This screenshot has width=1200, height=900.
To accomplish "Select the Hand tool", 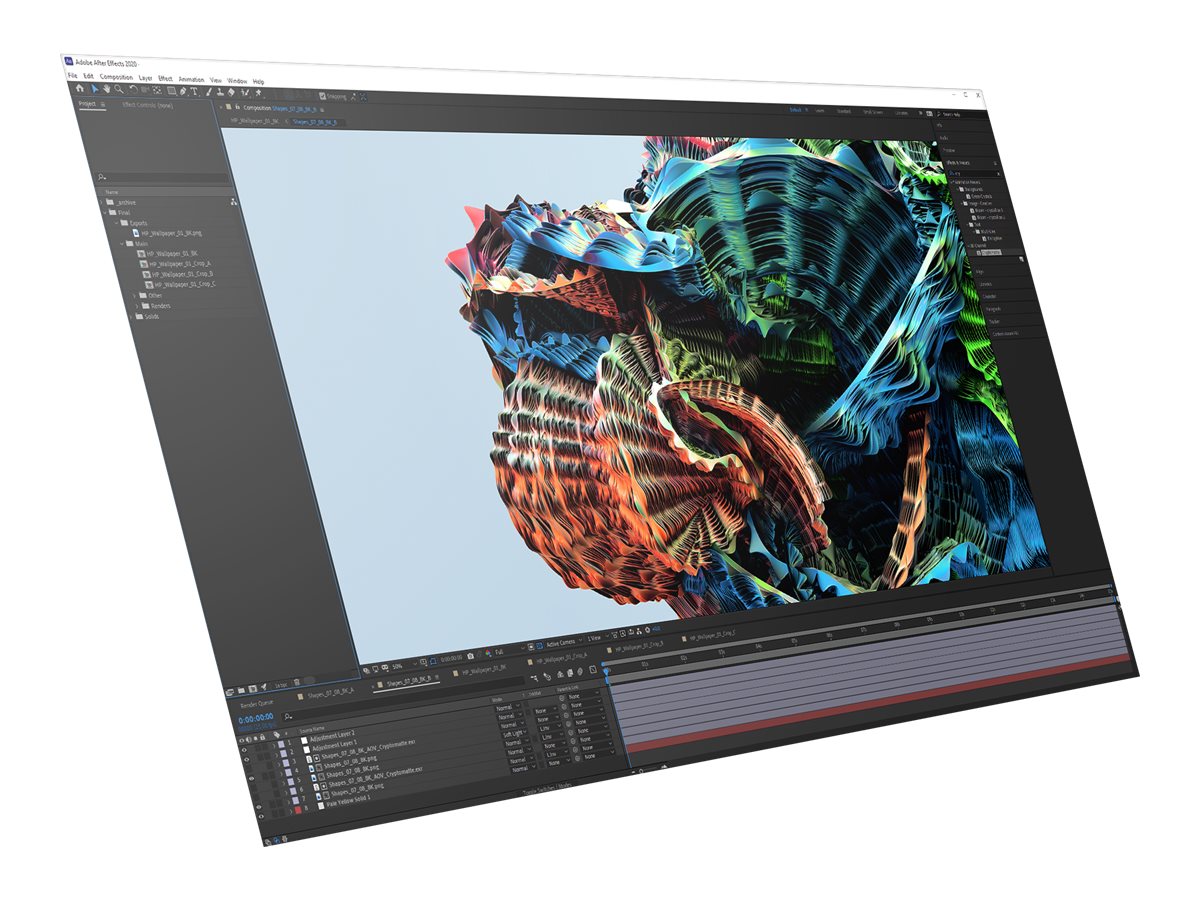I will (x=107, y=89).
